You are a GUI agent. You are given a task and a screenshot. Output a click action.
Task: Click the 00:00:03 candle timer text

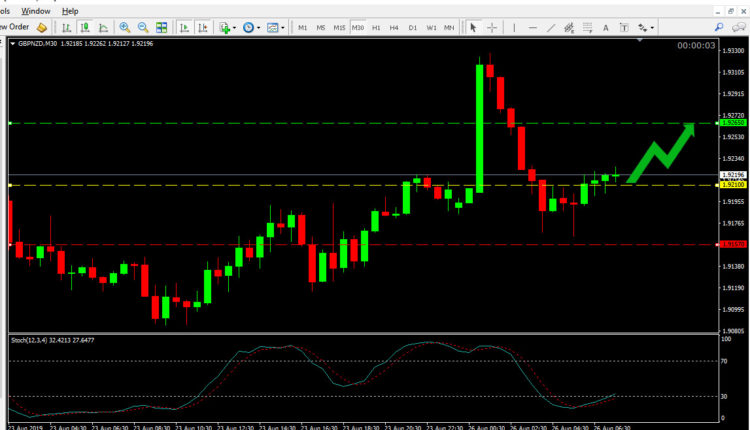696,46
